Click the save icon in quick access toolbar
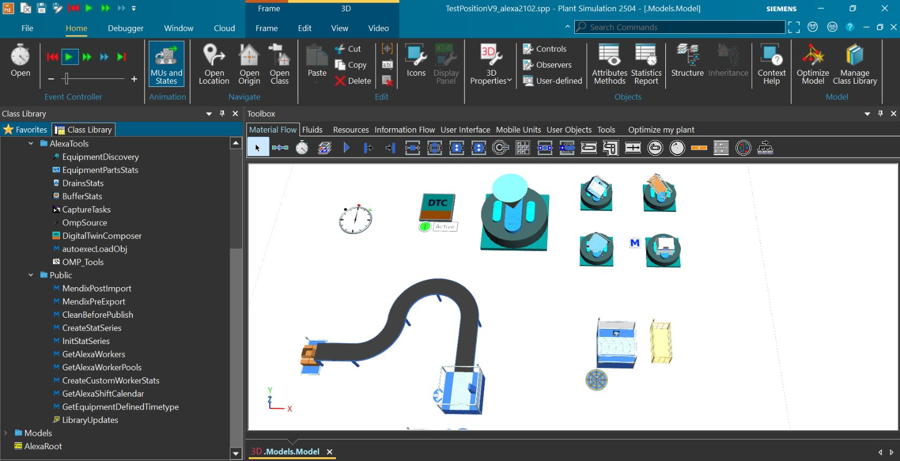This screenshot has width=900, height=461. coord(41,8)
